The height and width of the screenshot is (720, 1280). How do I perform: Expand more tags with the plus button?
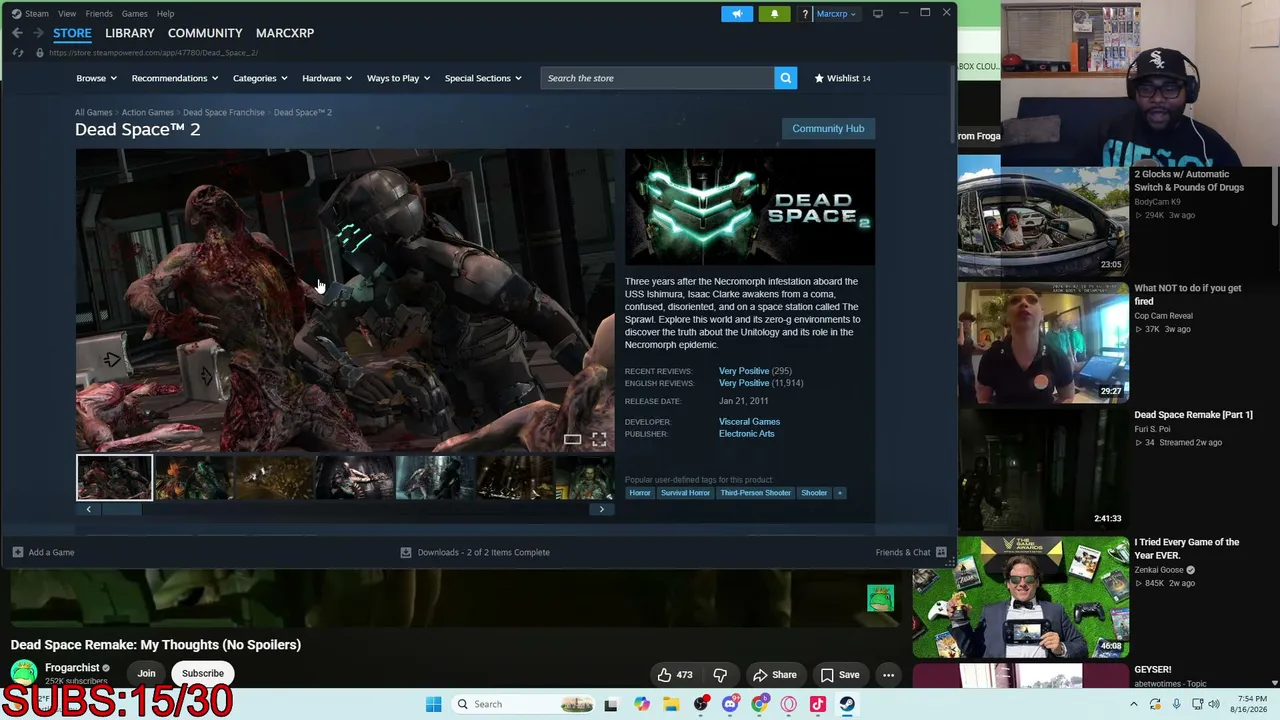(x=839, y=493)
